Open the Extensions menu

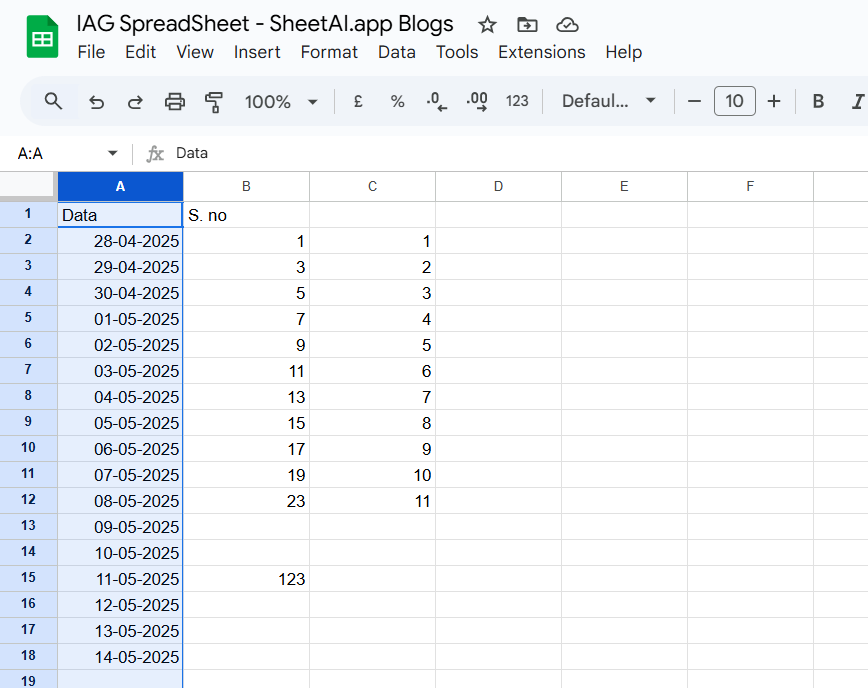[541, 52]
